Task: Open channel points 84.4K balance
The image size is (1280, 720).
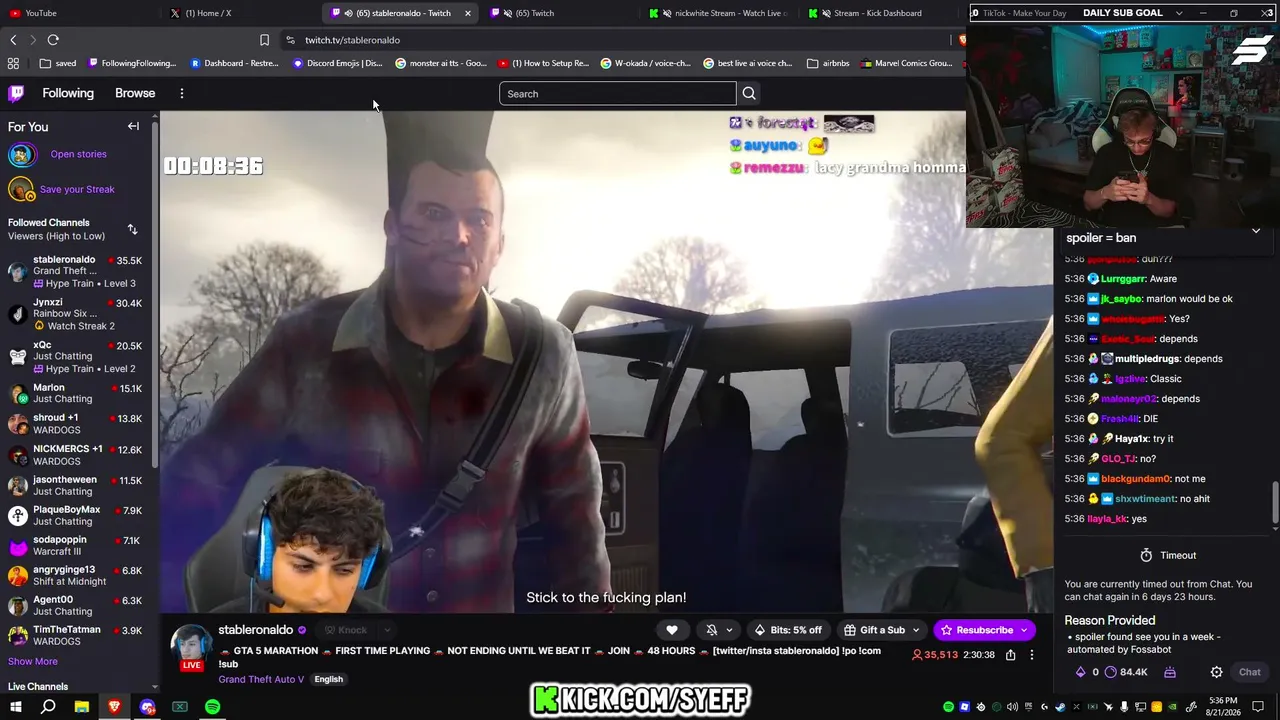Action: tap(1126, 672)
